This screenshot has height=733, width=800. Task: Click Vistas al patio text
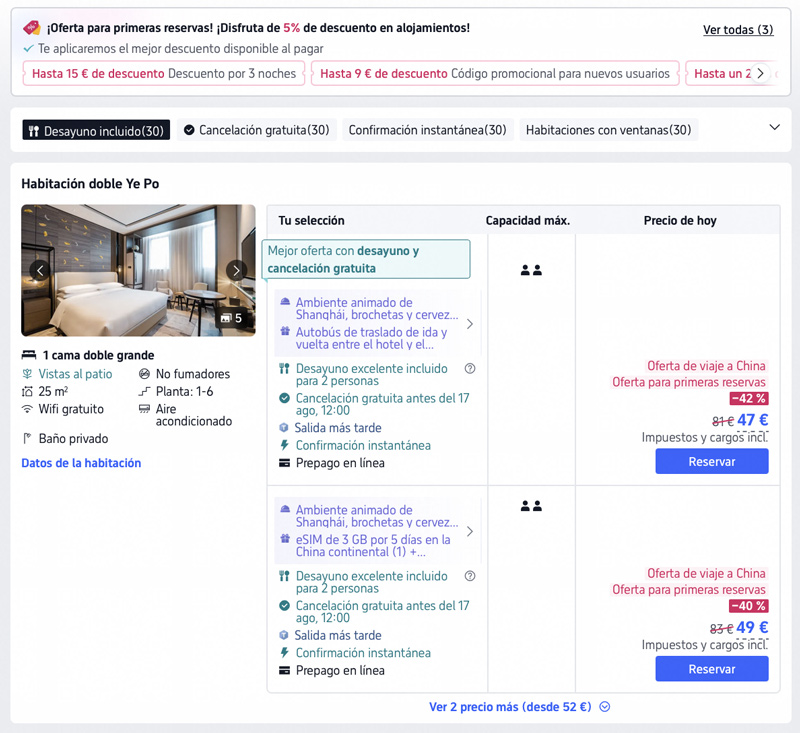(x=76, y=374)
